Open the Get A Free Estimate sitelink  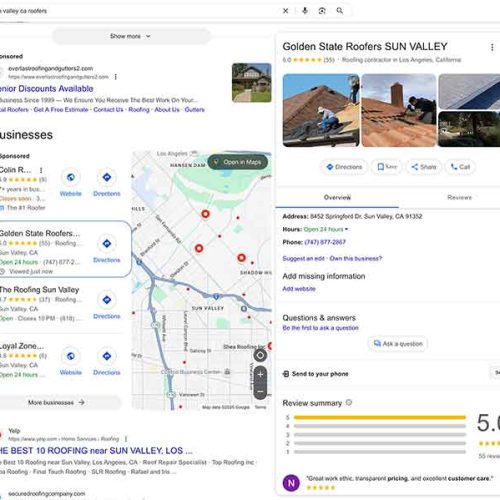[x=61, y=110]
